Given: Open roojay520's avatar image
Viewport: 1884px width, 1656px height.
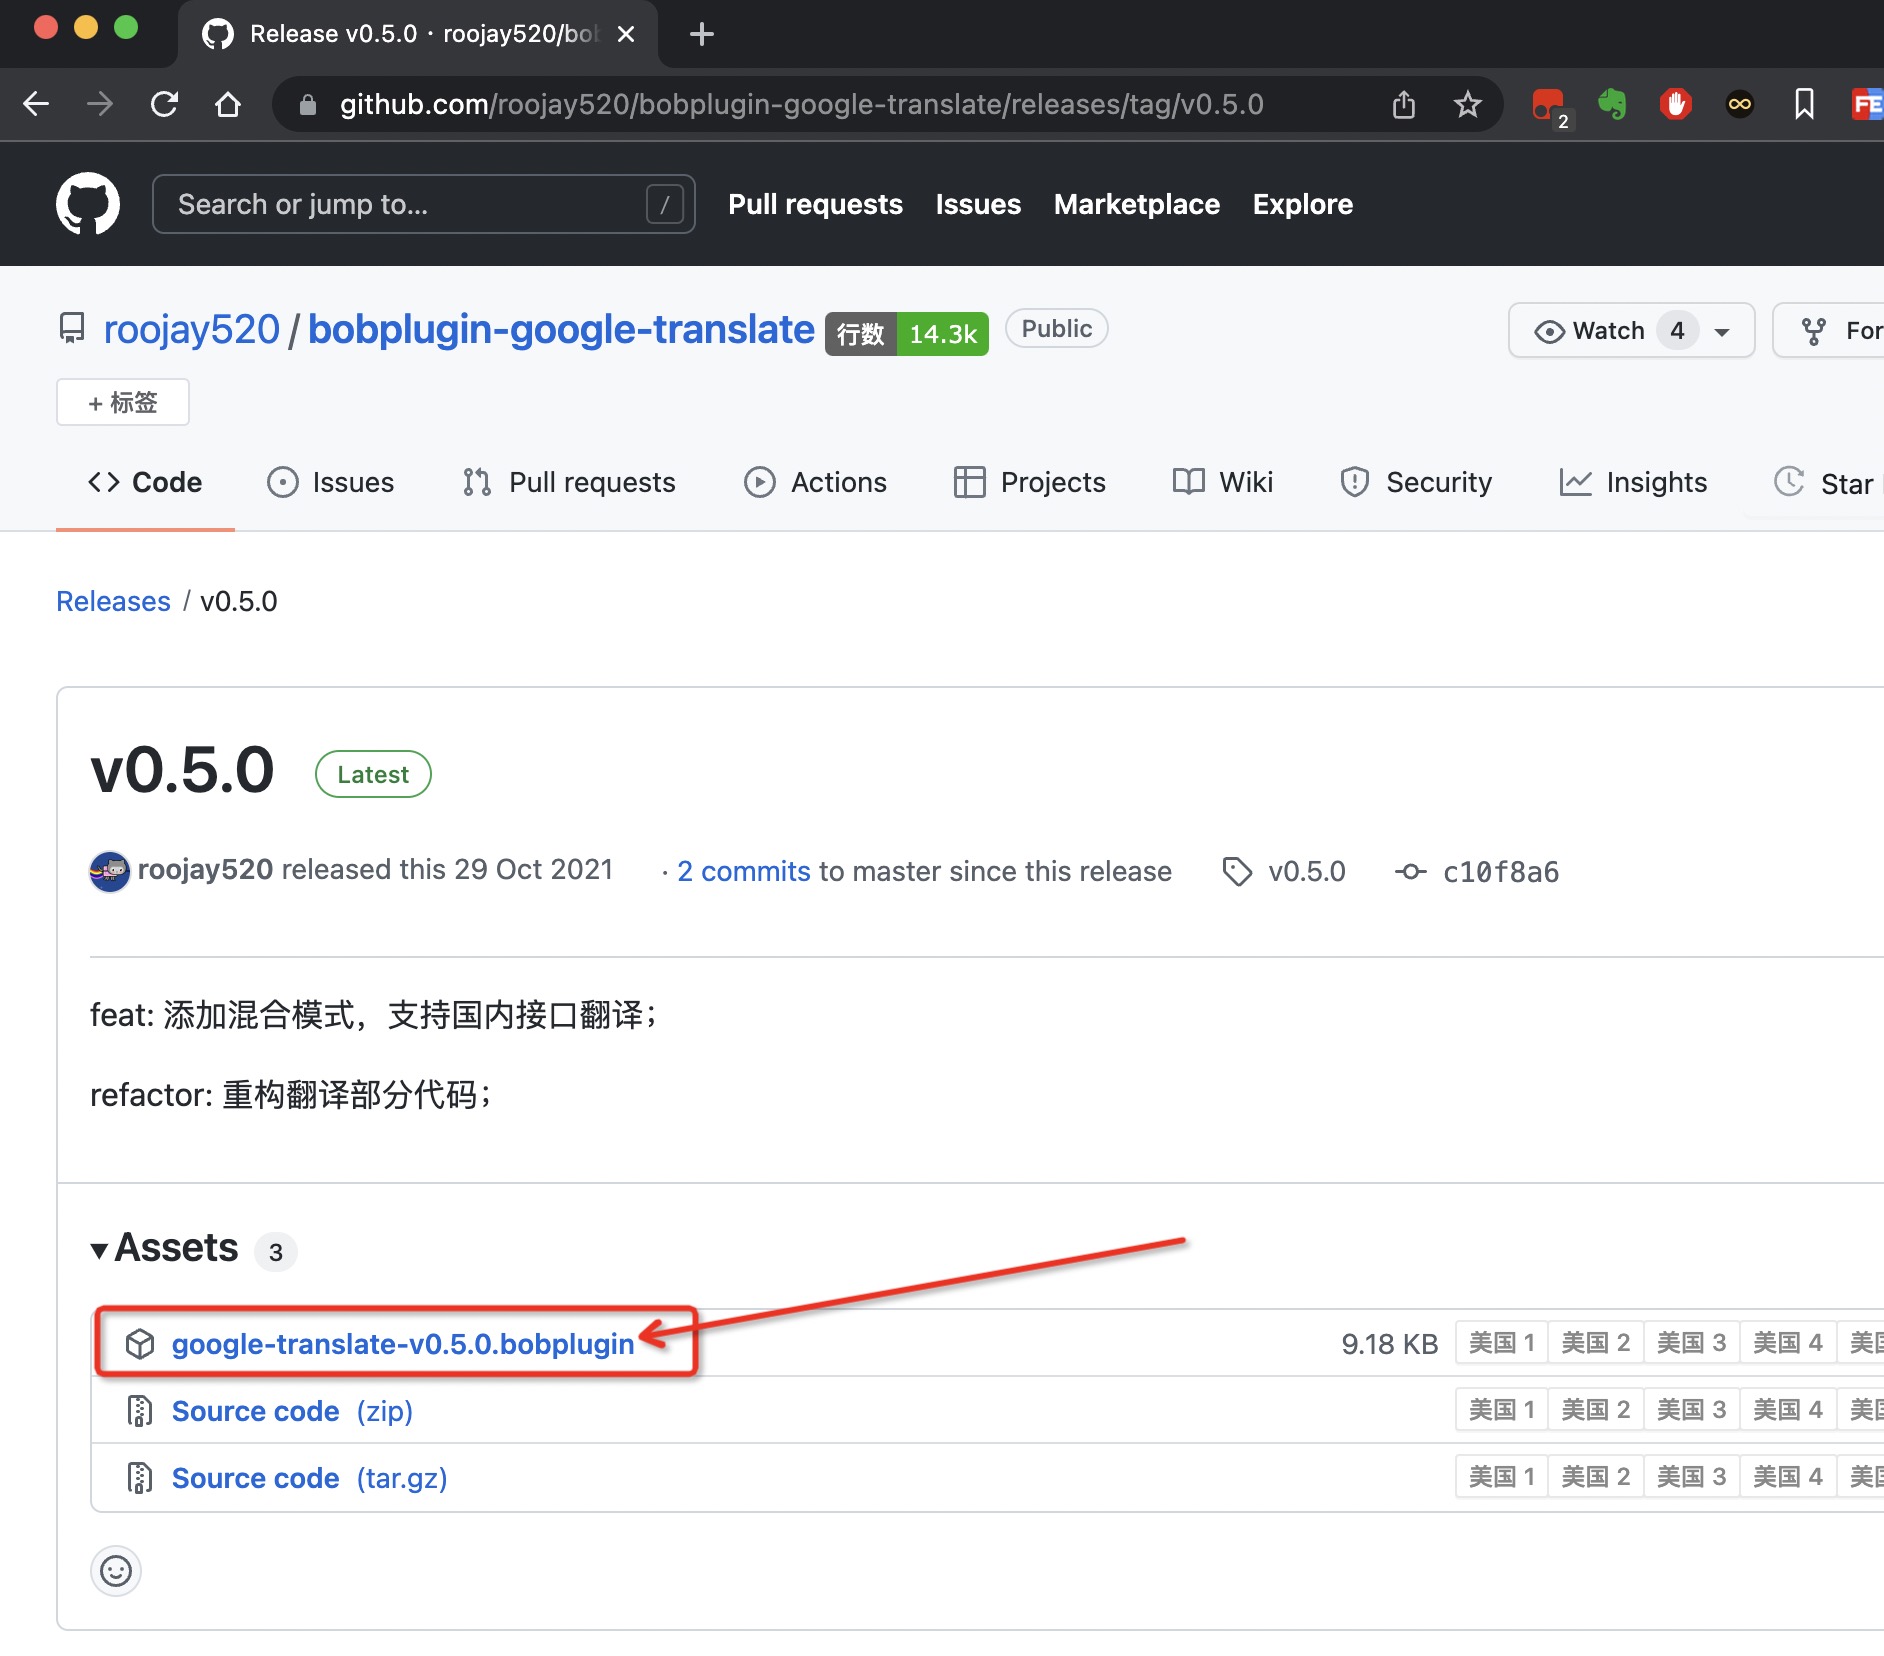Looking at the screenshot, I should coord(110,871).
